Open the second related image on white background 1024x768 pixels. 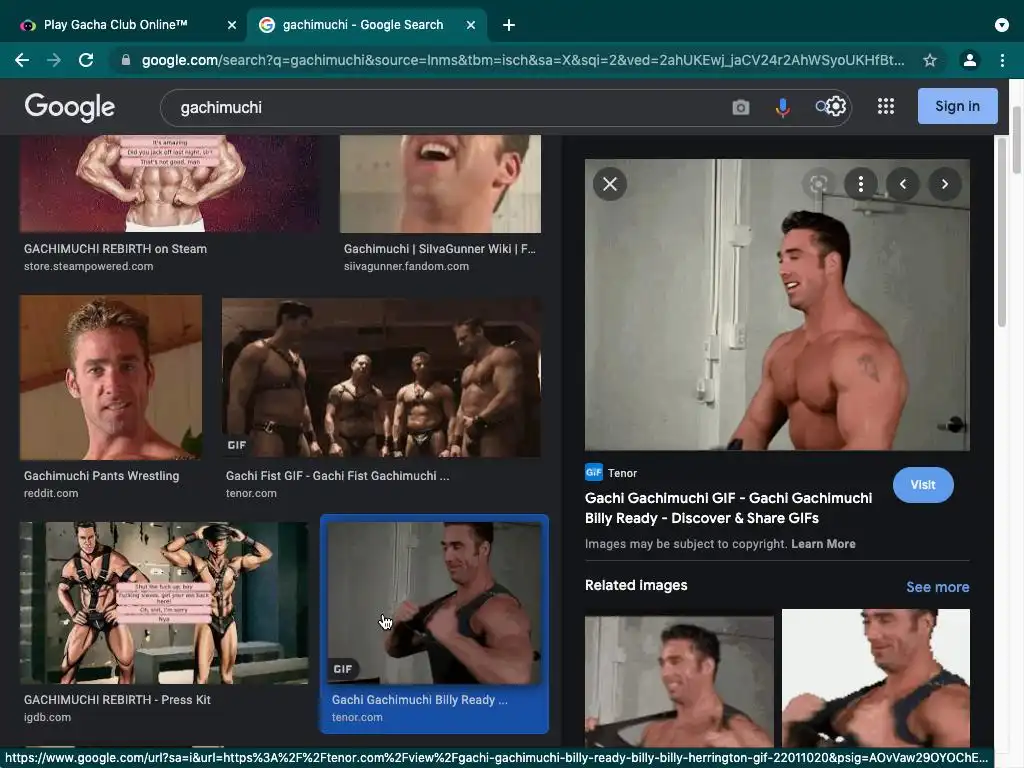876,679
